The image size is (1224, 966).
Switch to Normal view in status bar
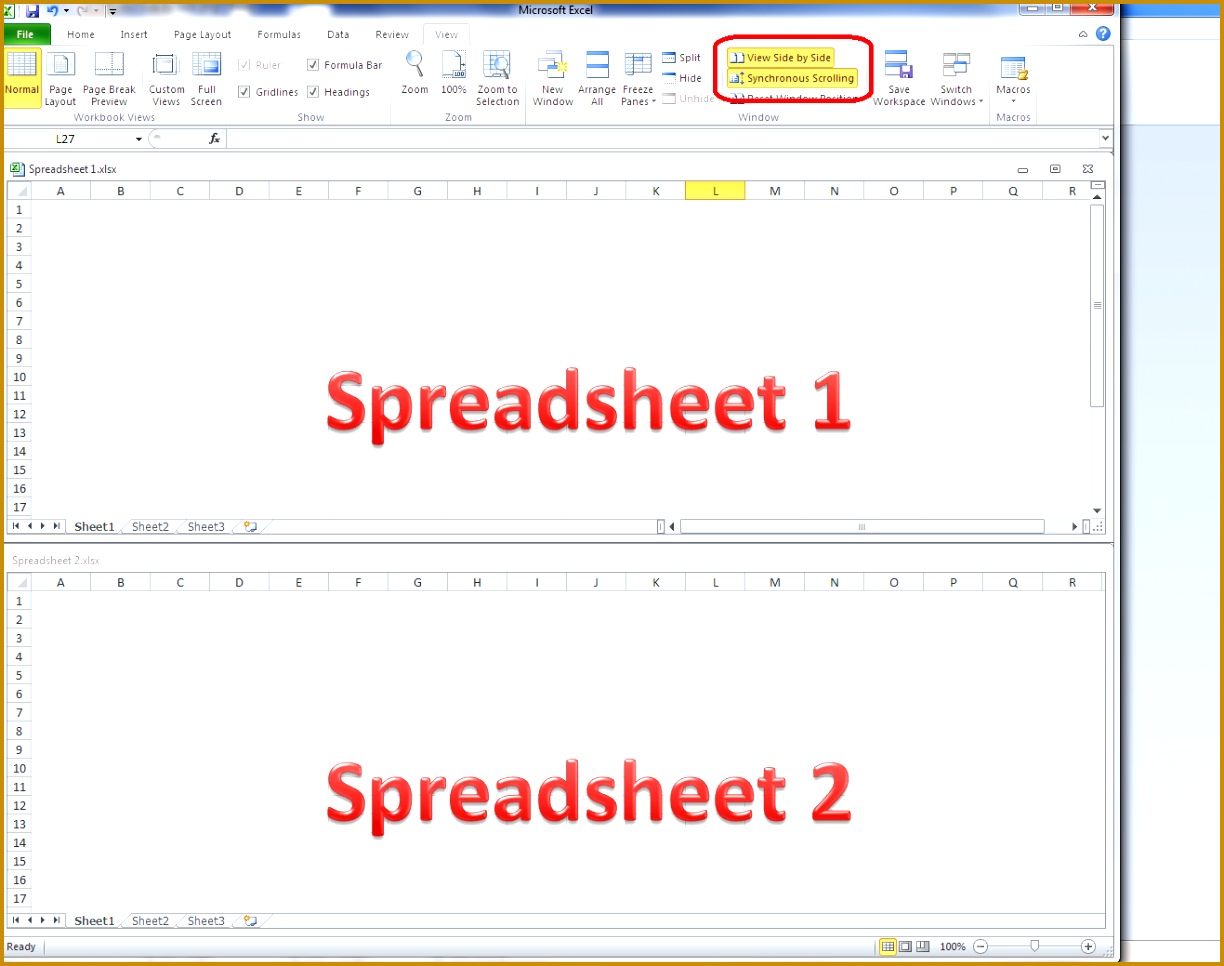887,946
